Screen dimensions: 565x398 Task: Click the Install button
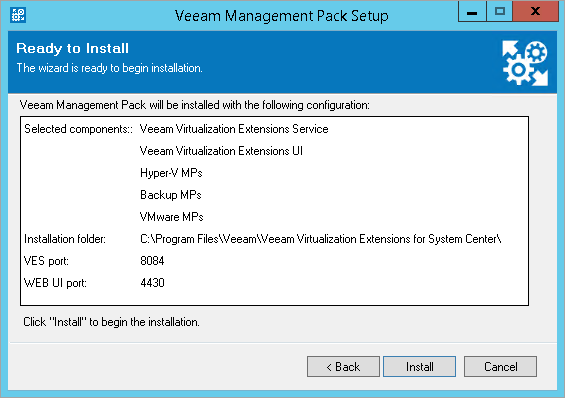(419, 367)
